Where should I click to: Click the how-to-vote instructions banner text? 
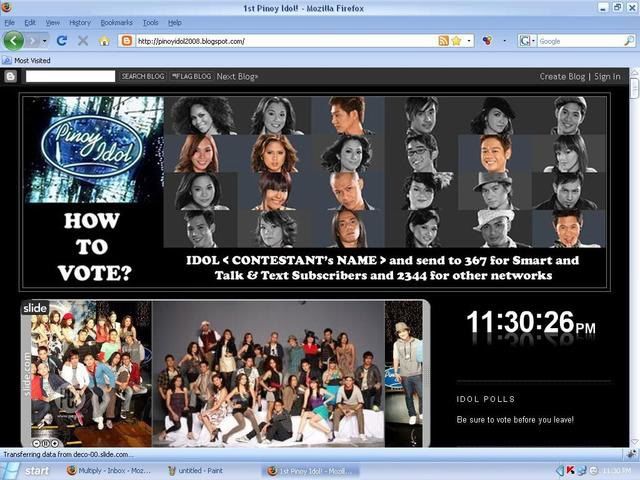383,268
